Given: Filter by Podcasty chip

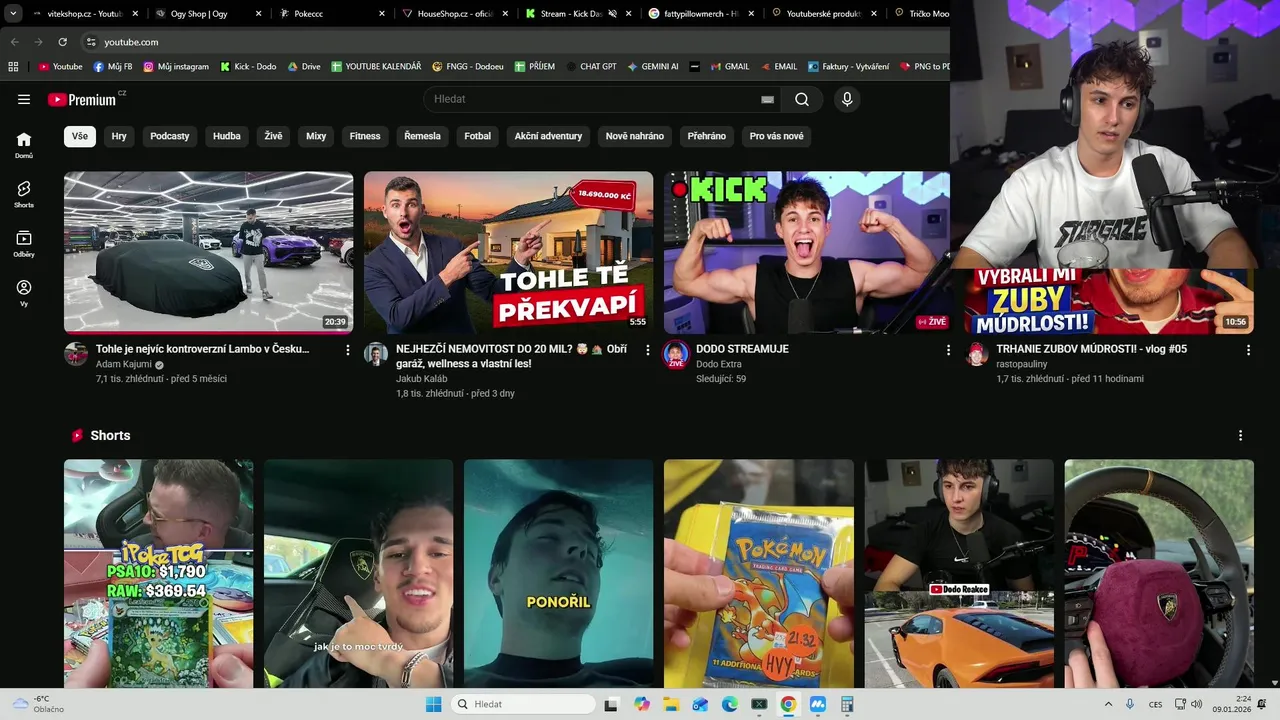Looking at the screenshot, I should (x=170, y=136).
